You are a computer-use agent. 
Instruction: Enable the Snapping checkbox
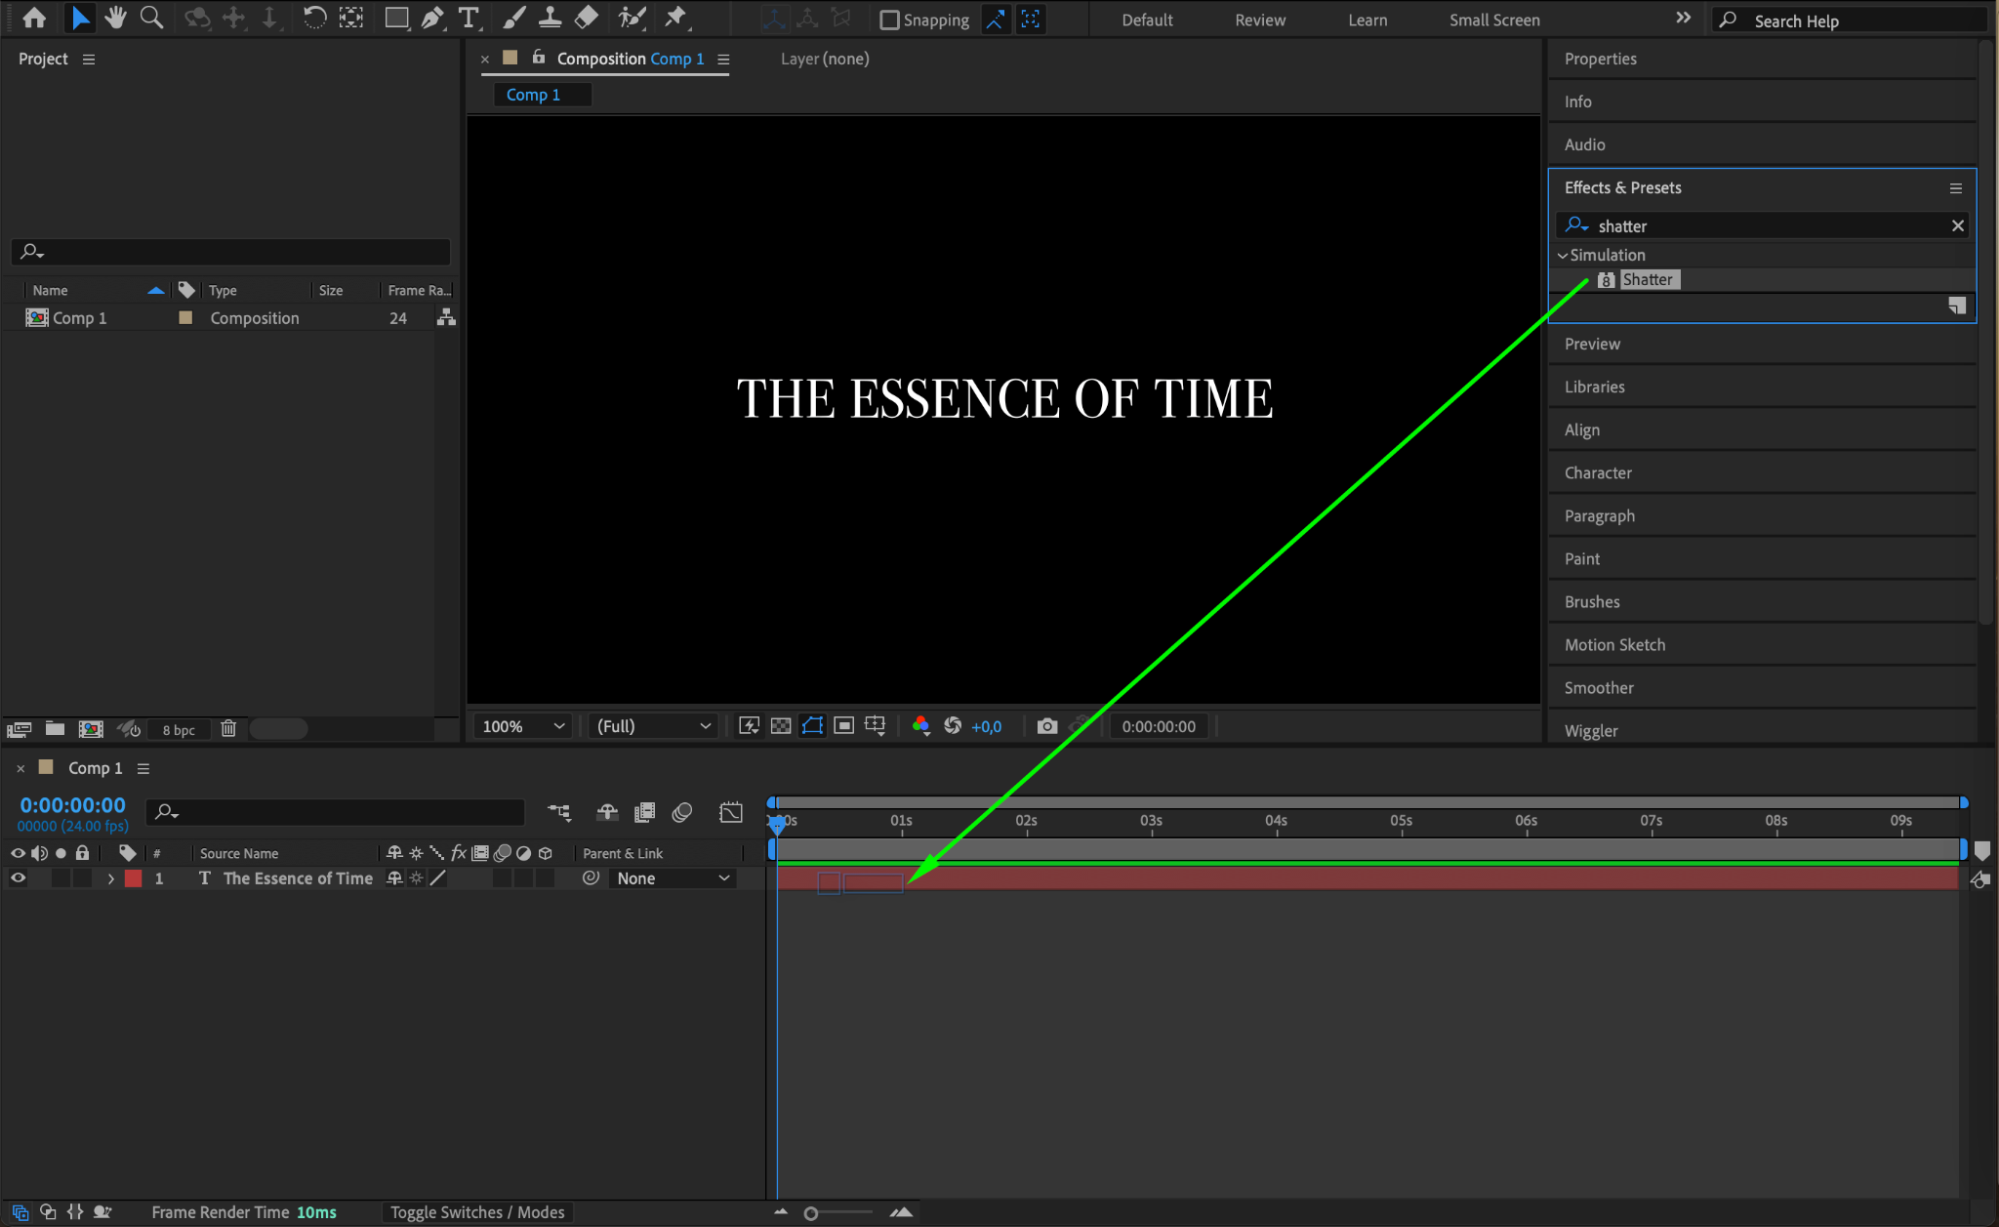pos(888,20)
